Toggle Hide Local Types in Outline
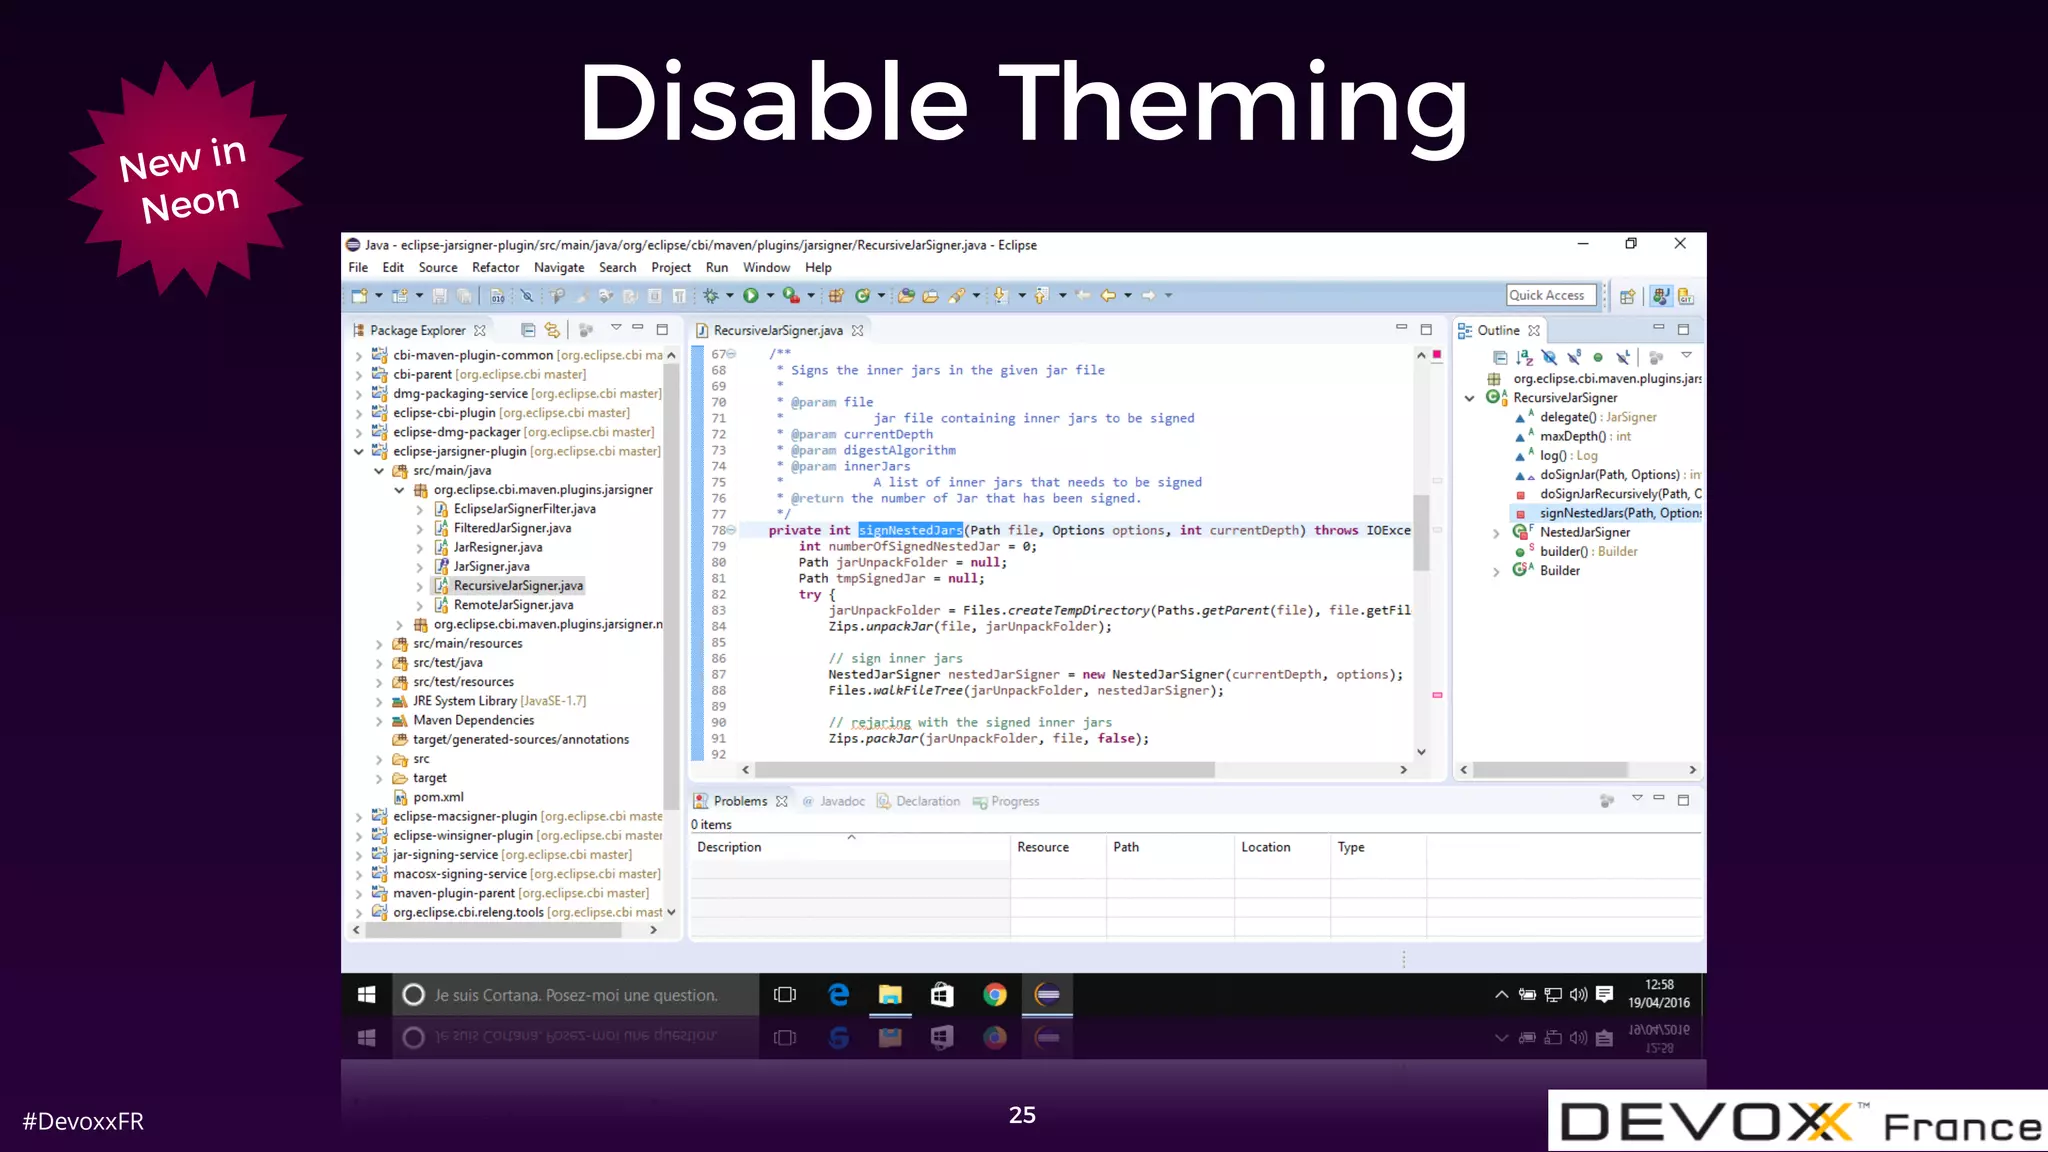Screen dimensions: 2048x1152 [1623, 357]
